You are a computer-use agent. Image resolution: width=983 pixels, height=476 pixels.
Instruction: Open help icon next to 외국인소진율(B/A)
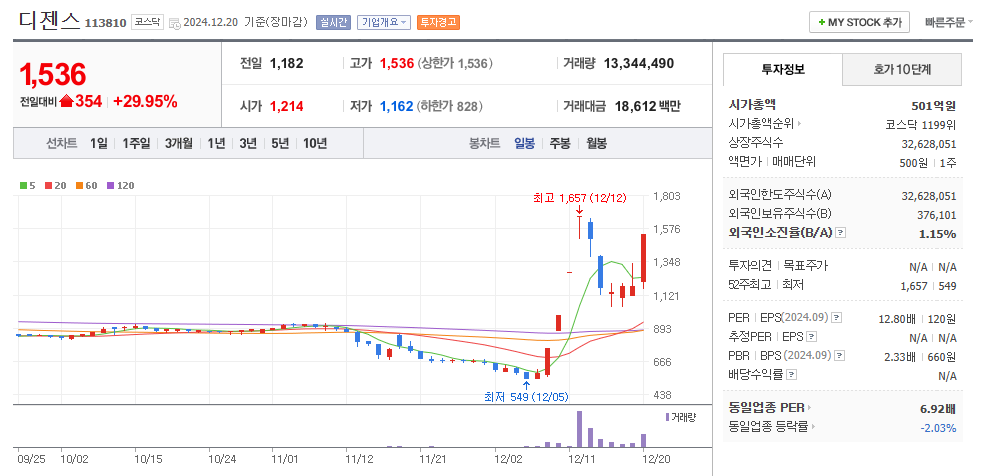pyautogui.click(x=841, y=233)
